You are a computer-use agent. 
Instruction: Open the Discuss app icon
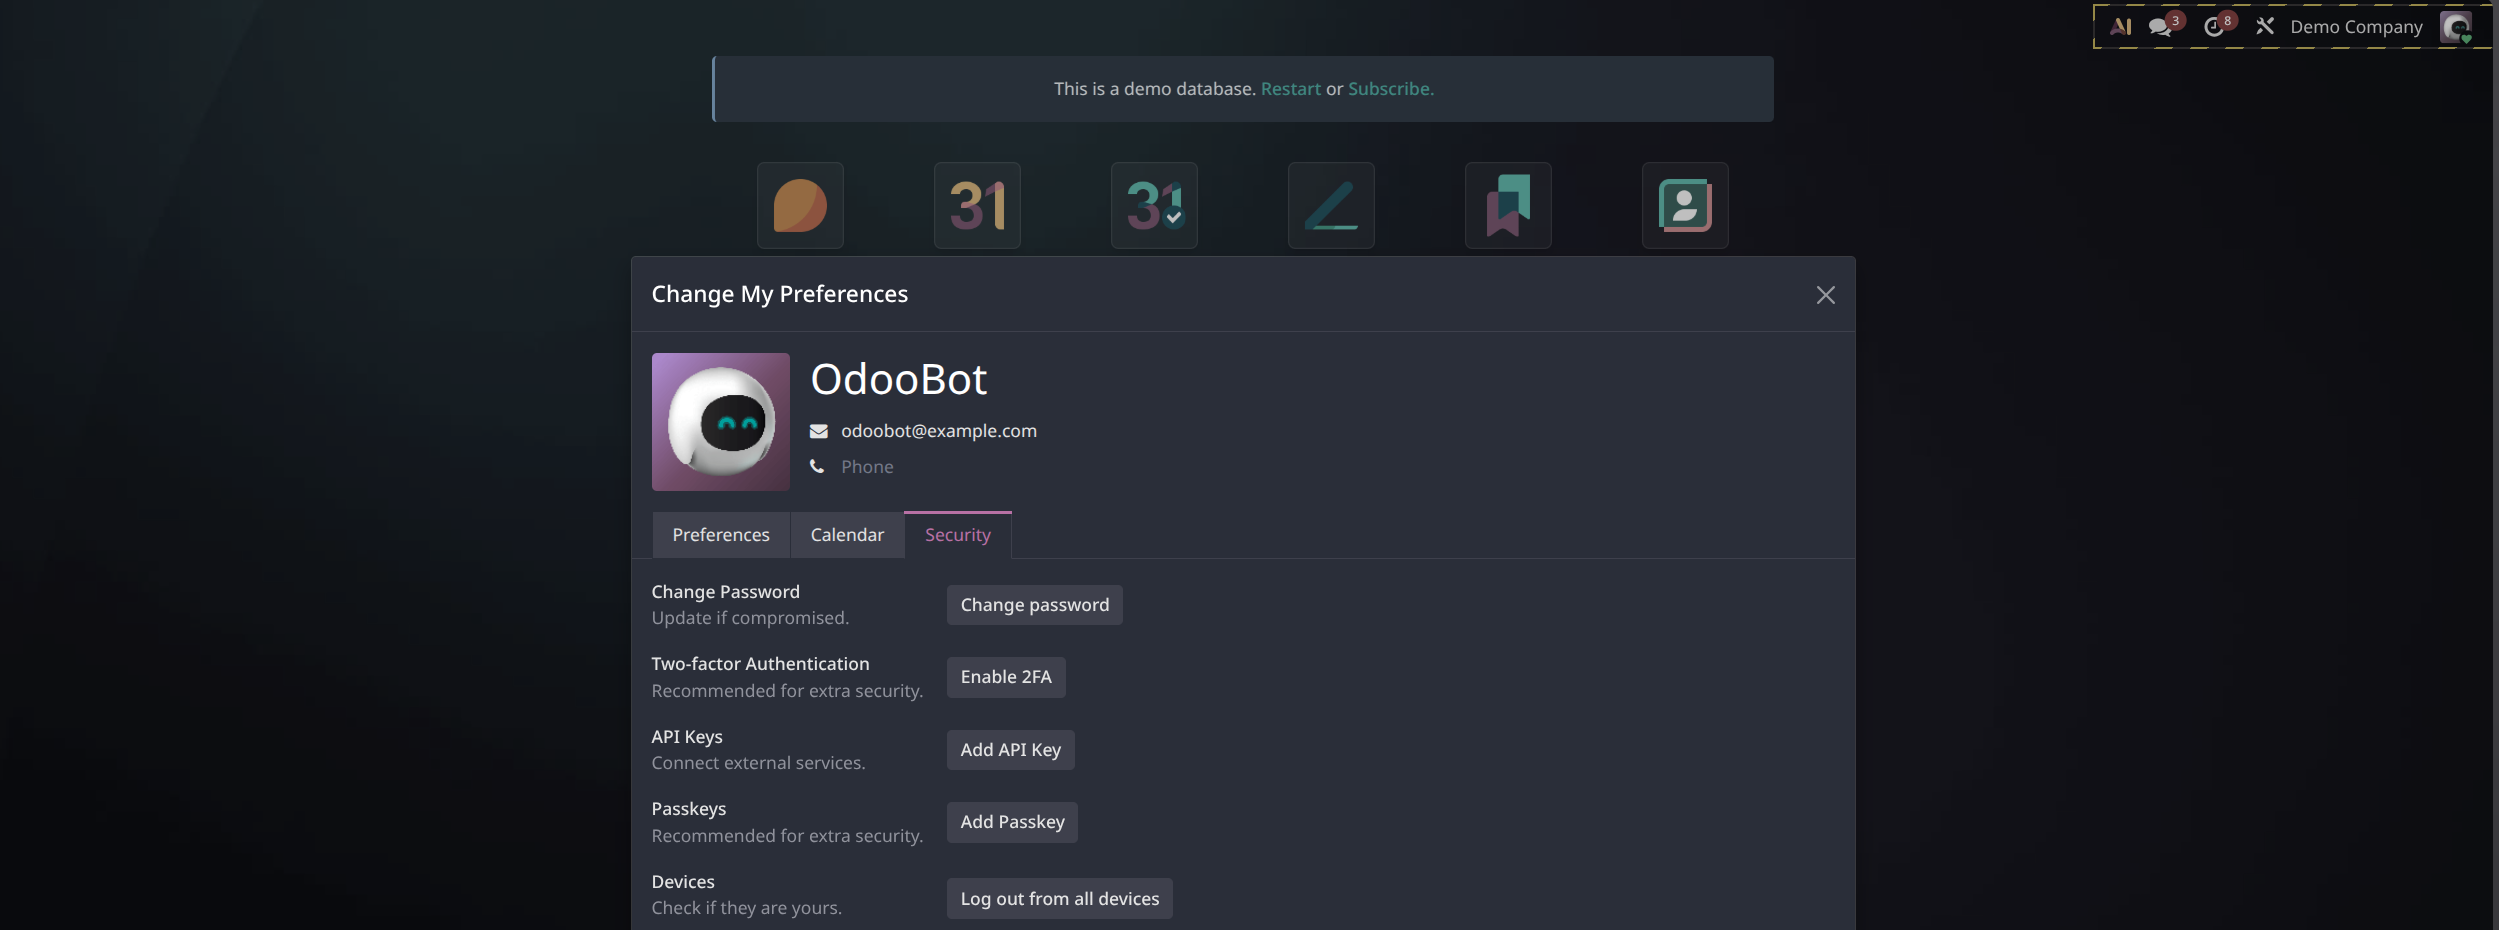coord(800,205)
